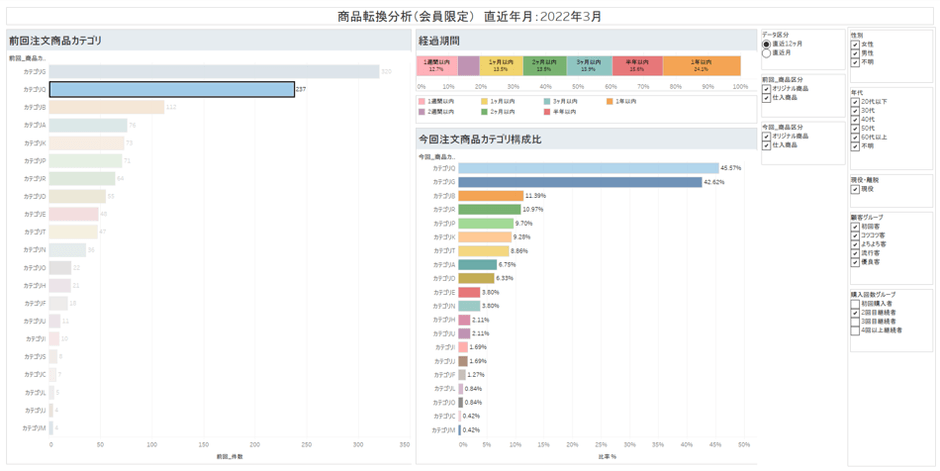Click the 前回注文商品カテゴリ panel title

tap(54, 41)
